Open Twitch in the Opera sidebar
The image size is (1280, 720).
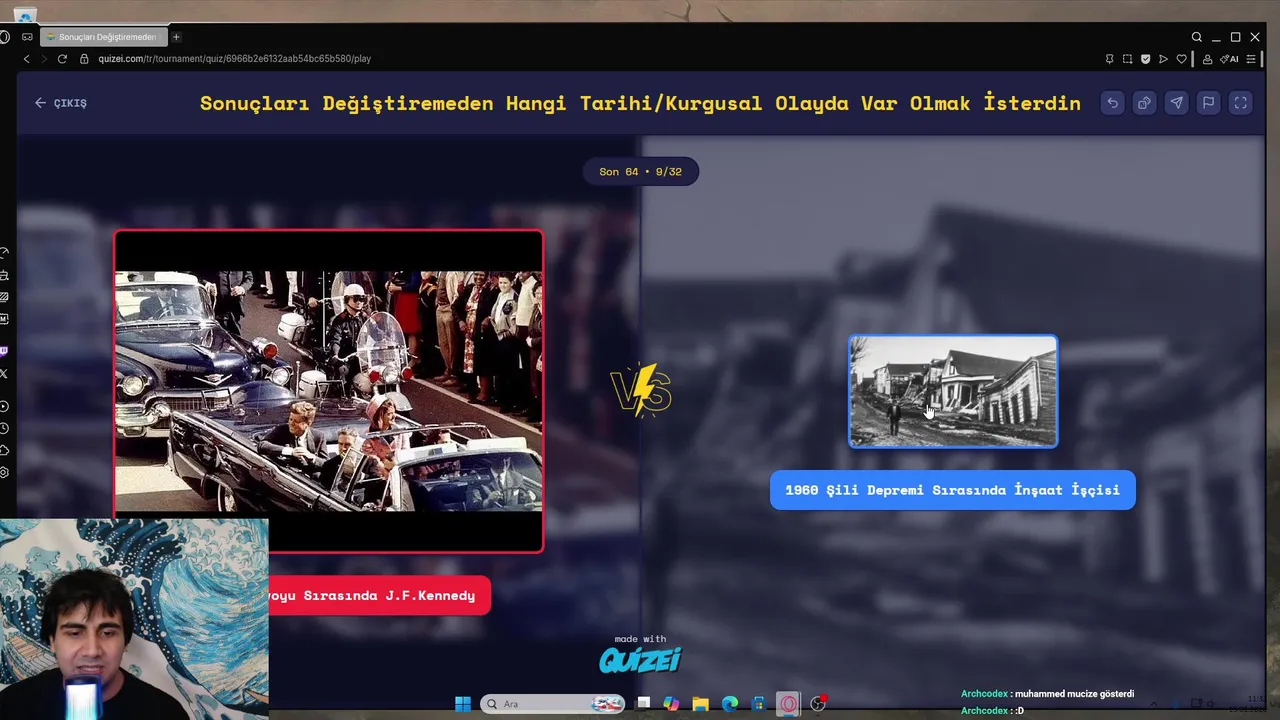[5, 351]
